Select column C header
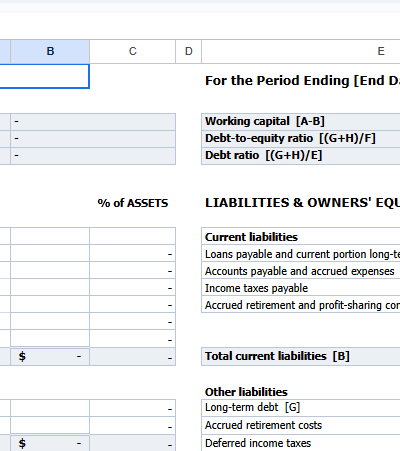The height and width of the screenshot is (451, 400). [133, 51]
